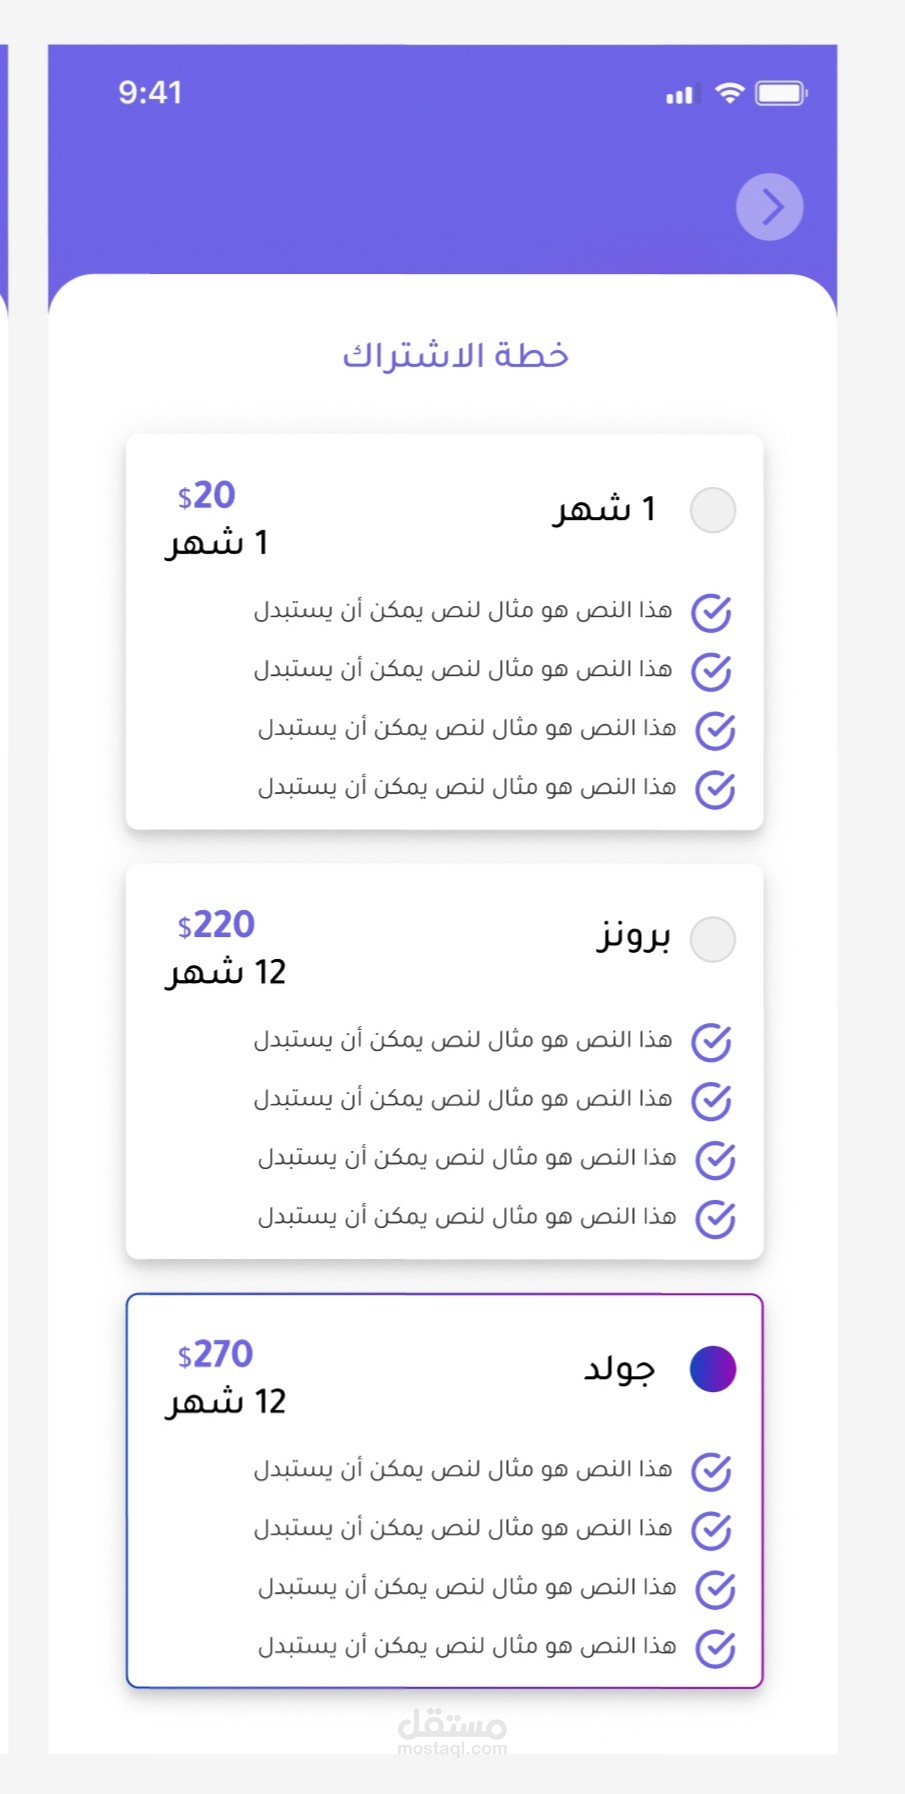Screen dimensions: 905x1794
Task: Click the خطة الاشتراك page title
Action: pos(455,356)
